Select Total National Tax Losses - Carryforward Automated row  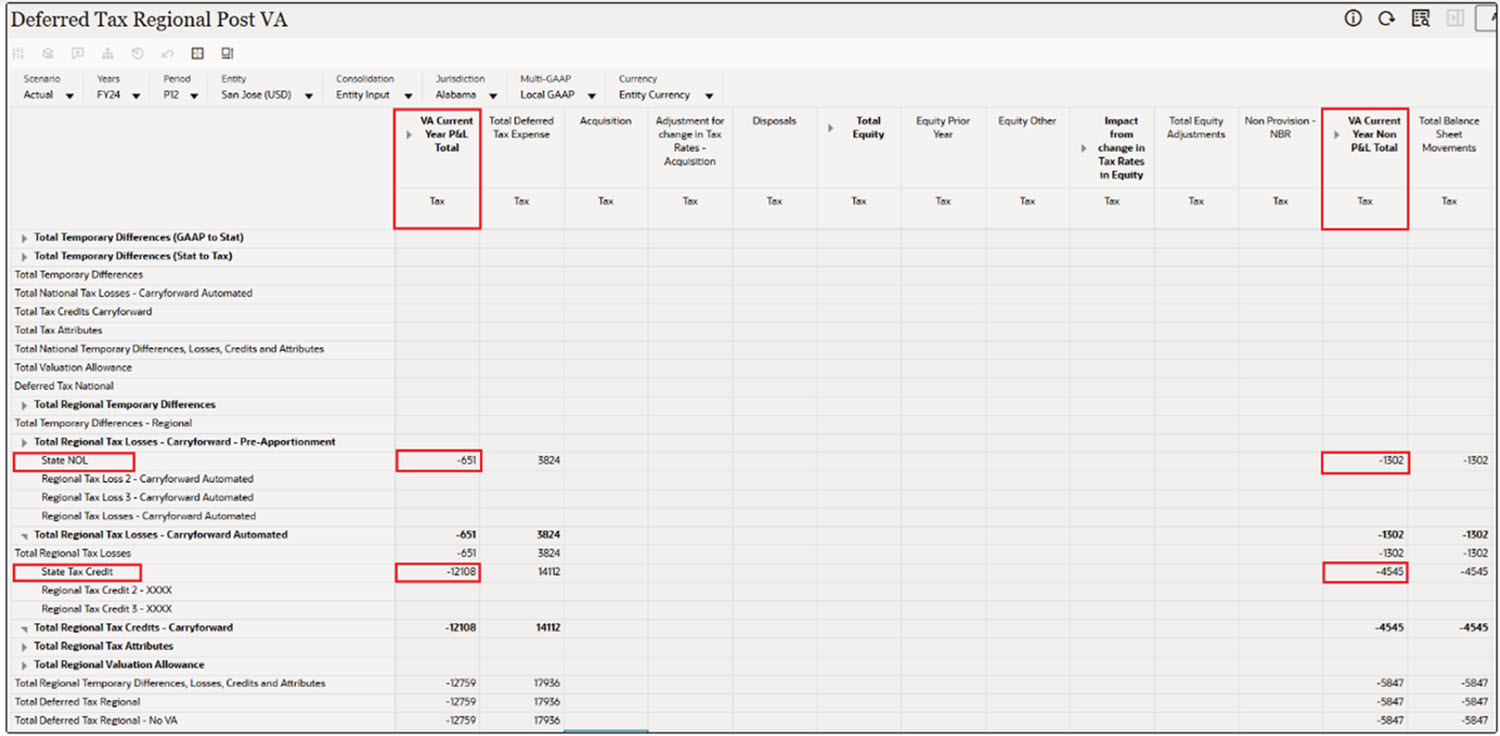(x=133, y=294)
